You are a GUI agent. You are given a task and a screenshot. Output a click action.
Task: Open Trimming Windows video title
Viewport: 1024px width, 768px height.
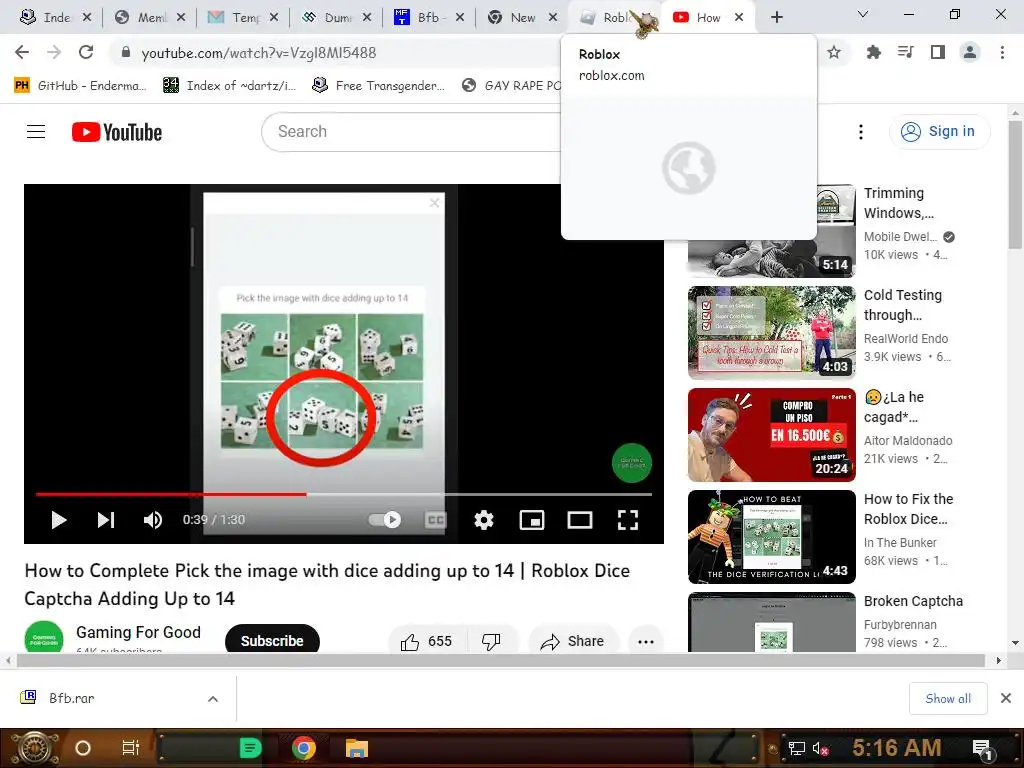click(x=899, y=203)
